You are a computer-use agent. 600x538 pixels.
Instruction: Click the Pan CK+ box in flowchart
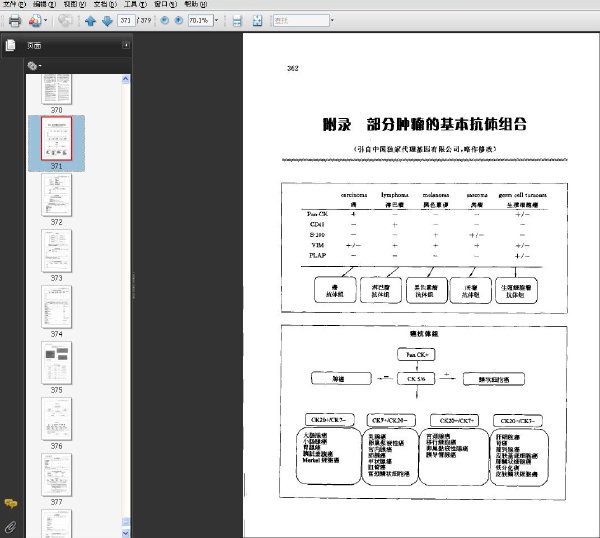416,355
